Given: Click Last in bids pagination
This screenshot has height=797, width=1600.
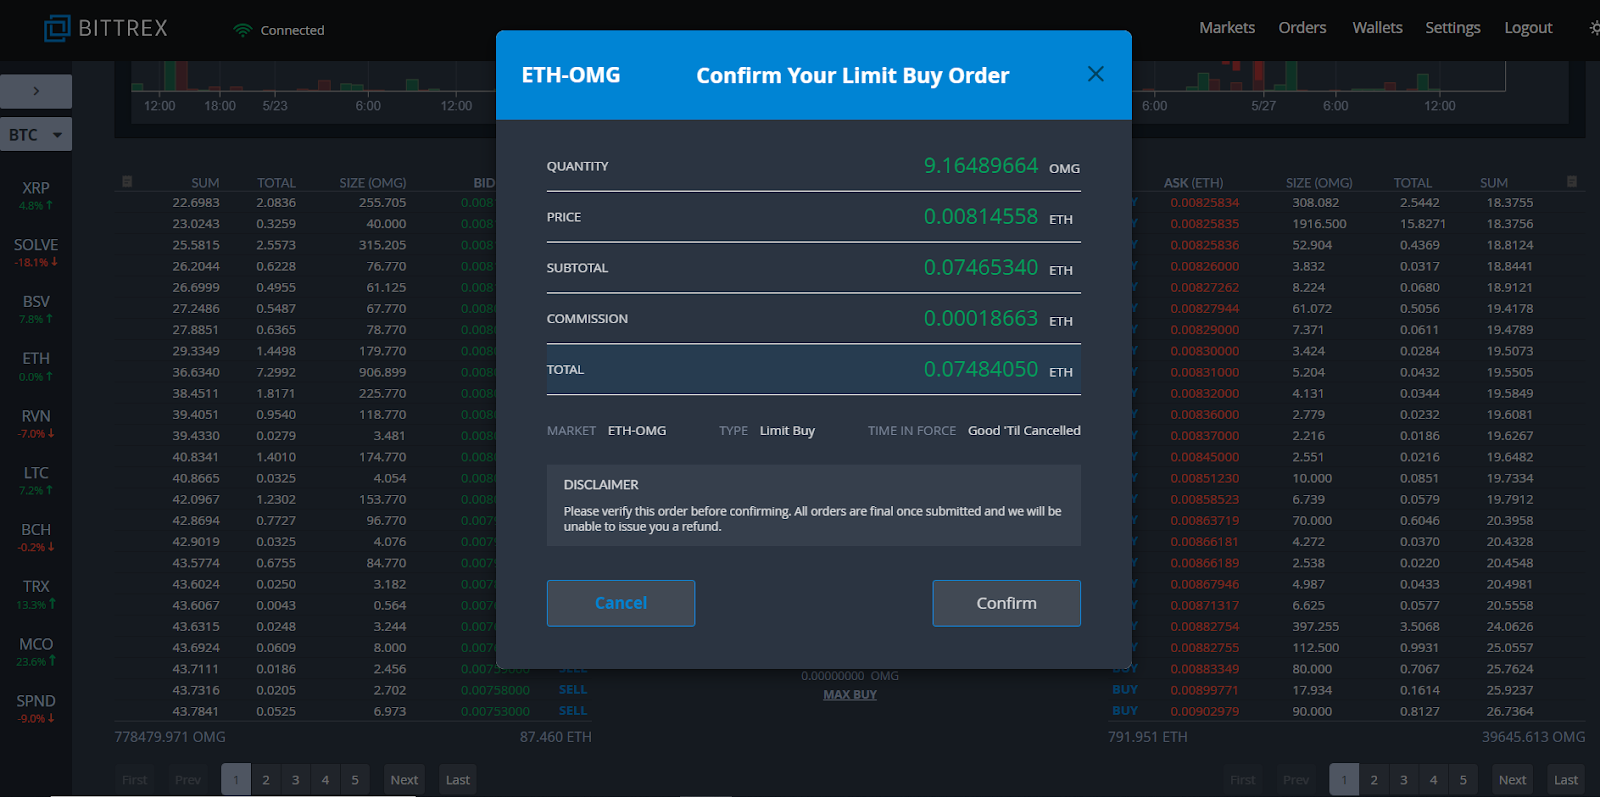Looking at the screenshot, I should click(458, 780).
